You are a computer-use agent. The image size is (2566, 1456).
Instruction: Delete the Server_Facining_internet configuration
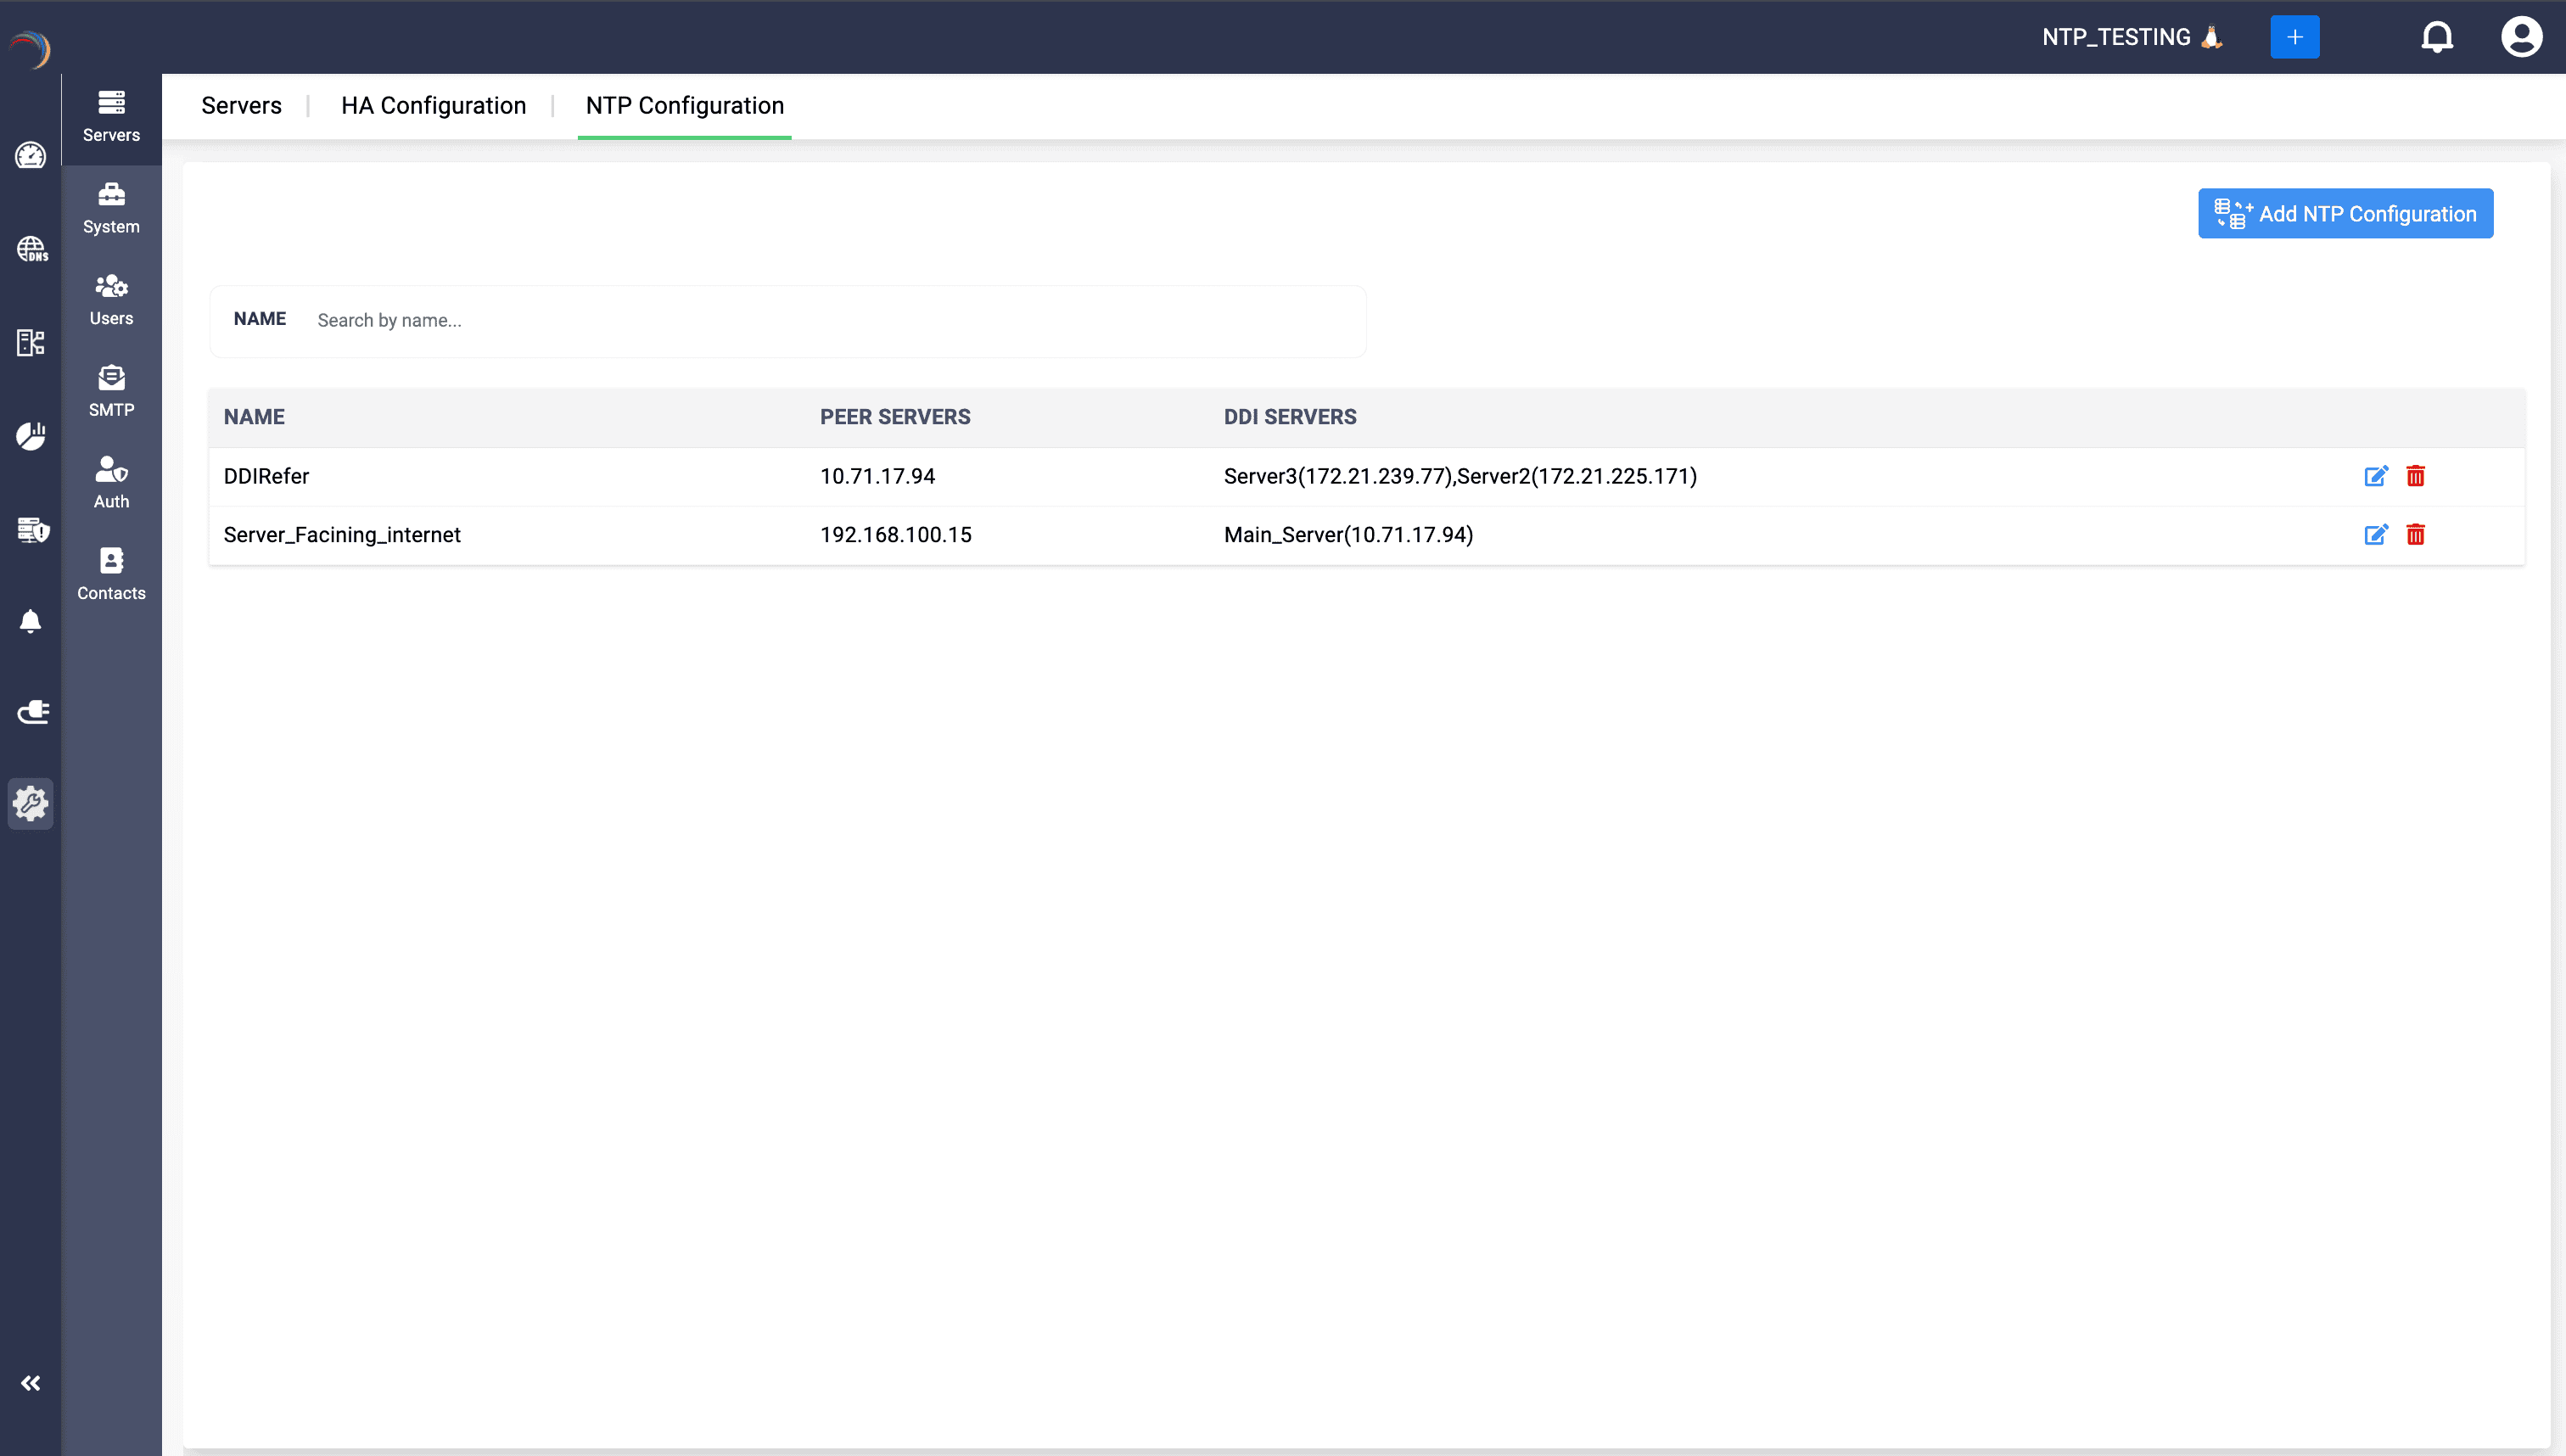point(2416,535)
